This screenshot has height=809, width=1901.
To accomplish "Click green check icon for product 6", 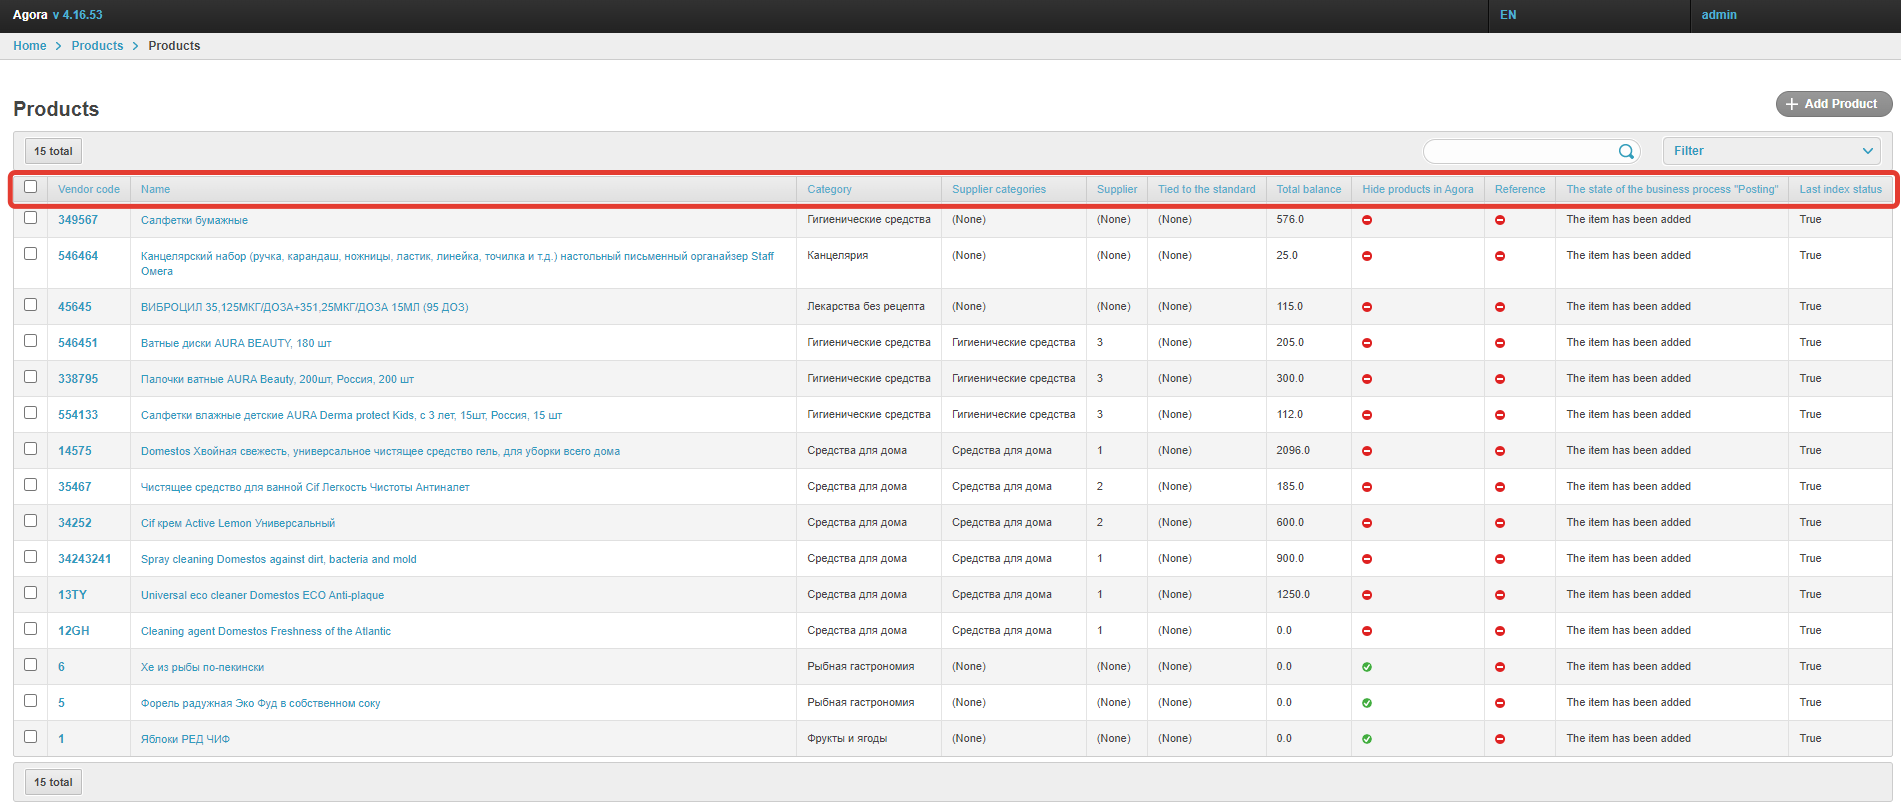I will click(x=1367, y=667).
